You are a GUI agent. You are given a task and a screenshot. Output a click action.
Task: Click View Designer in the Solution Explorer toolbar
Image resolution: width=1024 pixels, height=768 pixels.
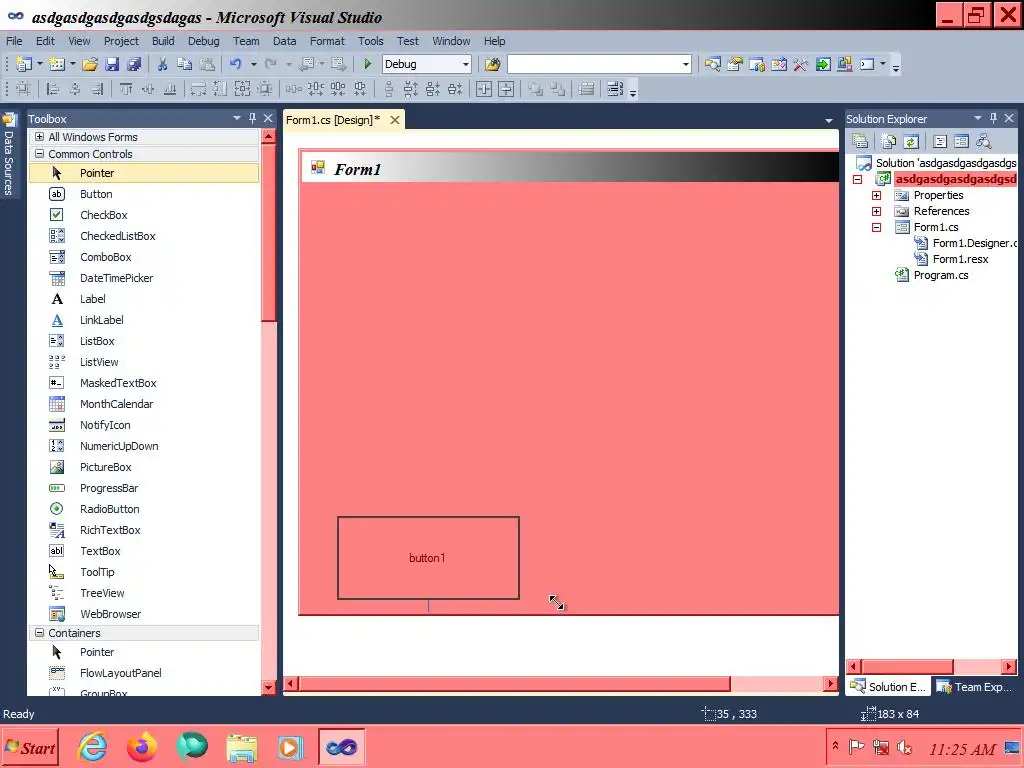click(961, 141)
